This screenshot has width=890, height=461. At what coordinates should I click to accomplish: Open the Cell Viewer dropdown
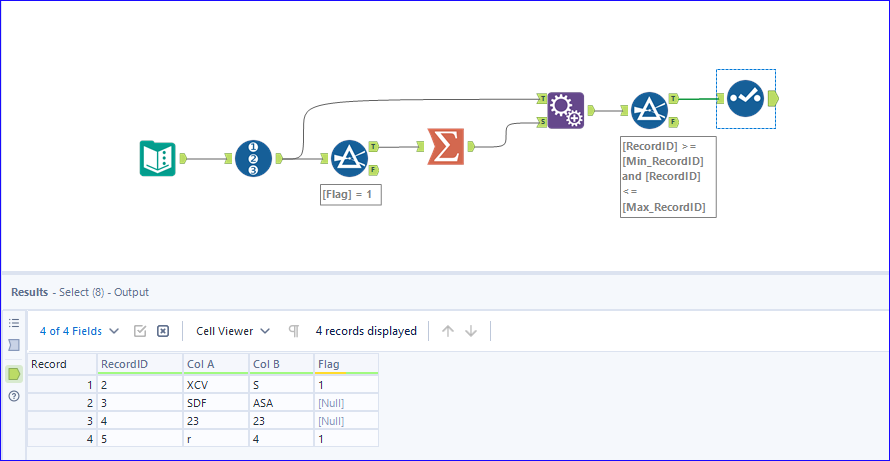coord(233,331)
